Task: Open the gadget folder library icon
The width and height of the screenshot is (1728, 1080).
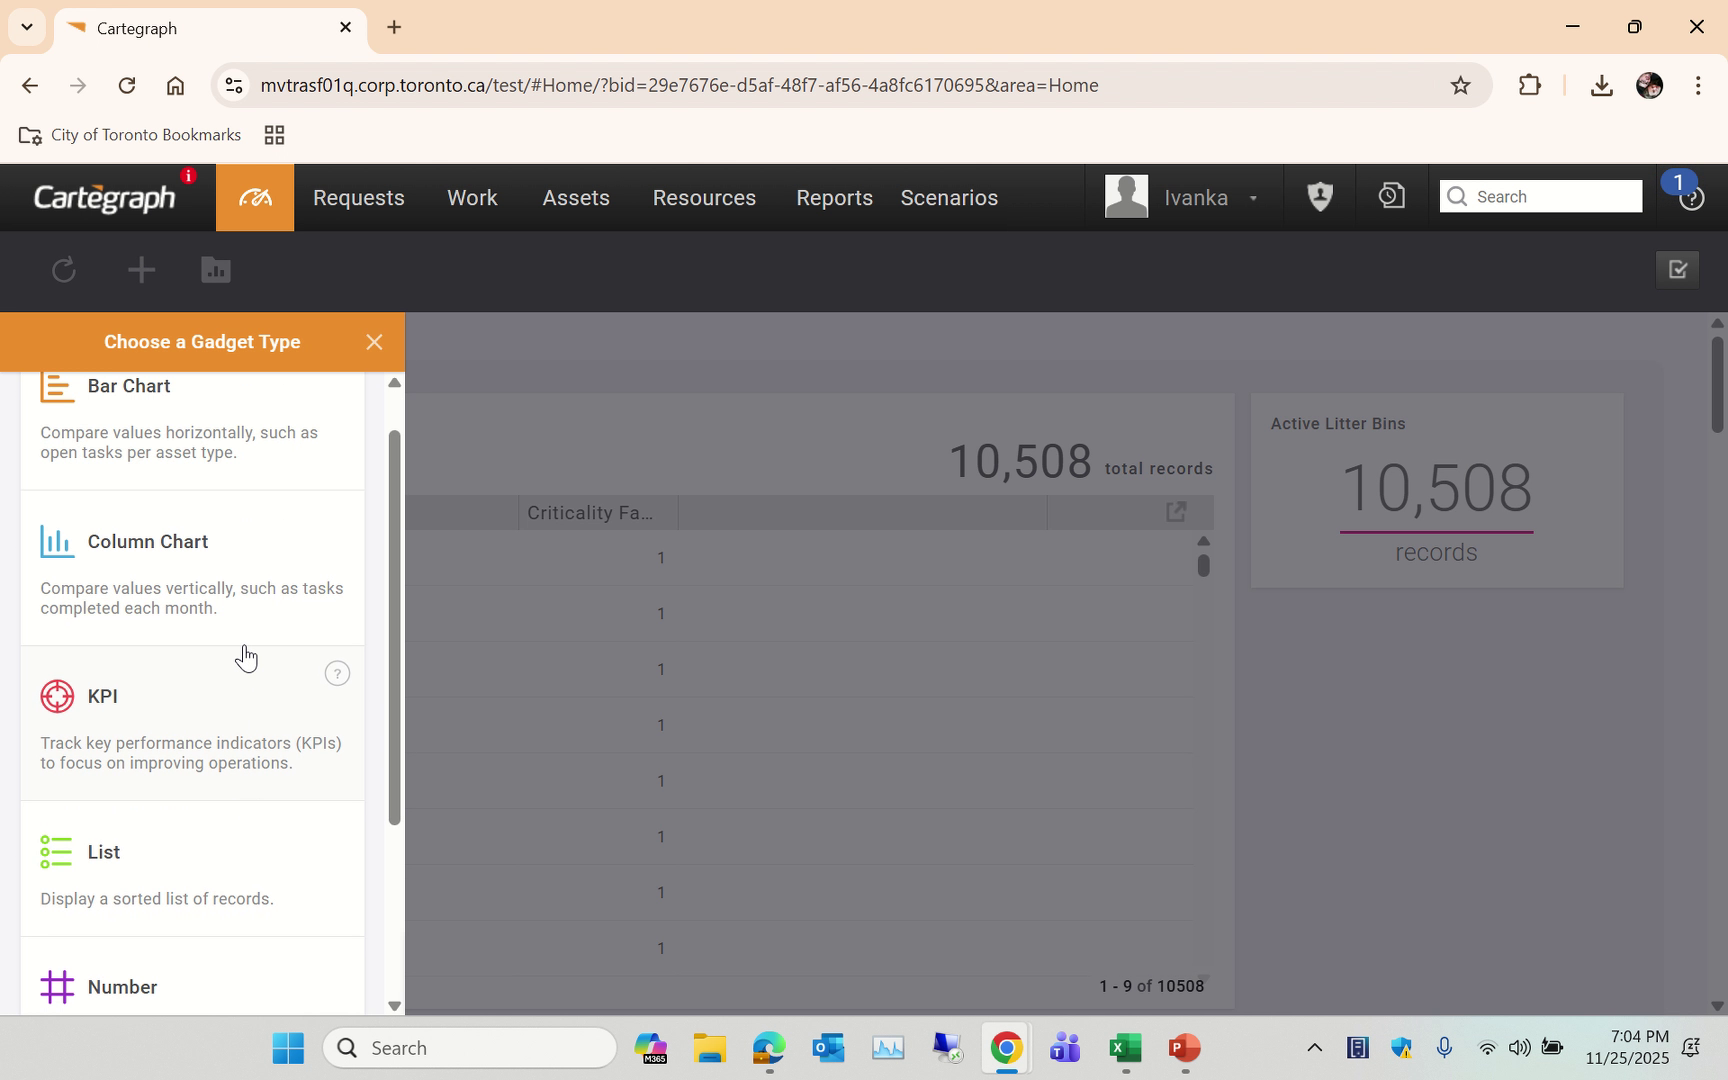Action: pyautogui.click(x=215, y=270)
